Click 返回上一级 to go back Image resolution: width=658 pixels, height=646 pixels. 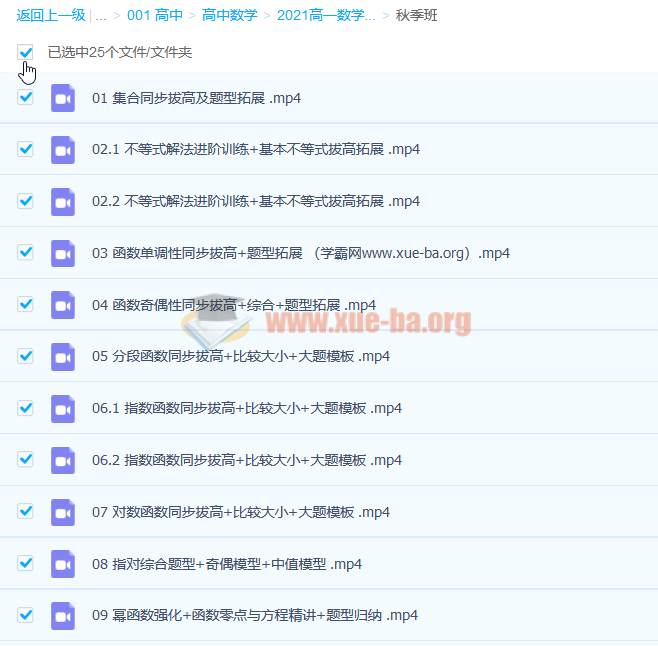click(x=51, y=15)
